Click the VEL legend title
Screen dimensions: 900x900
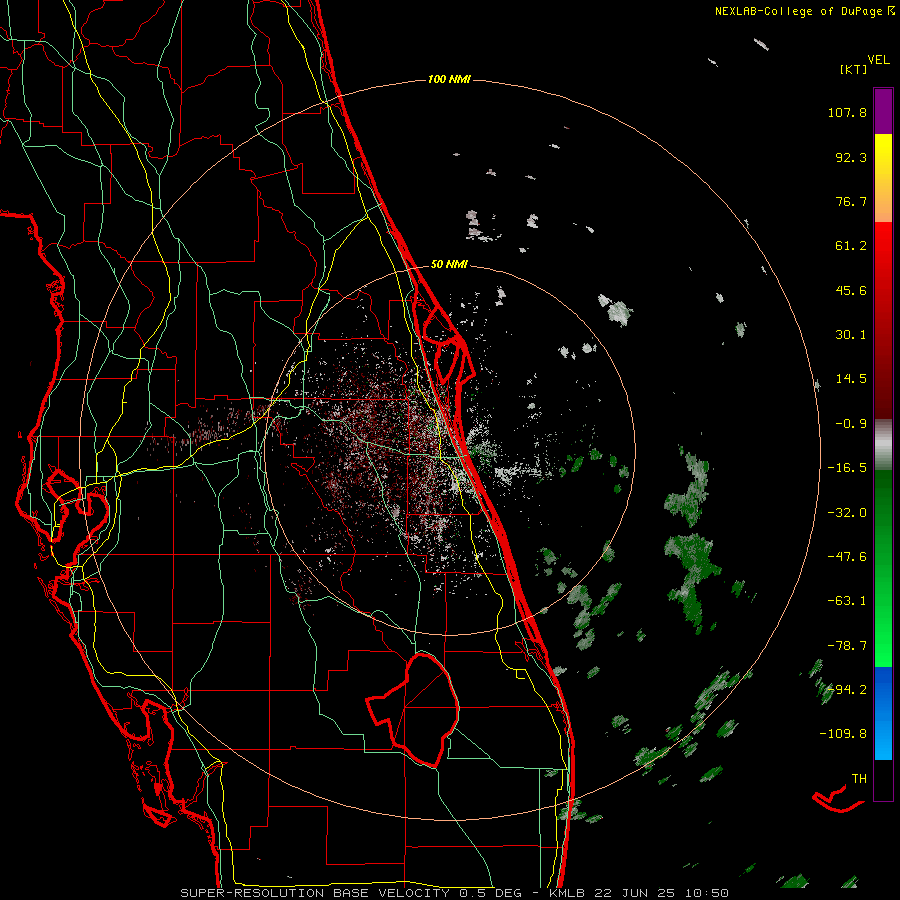tap(878, 60)
